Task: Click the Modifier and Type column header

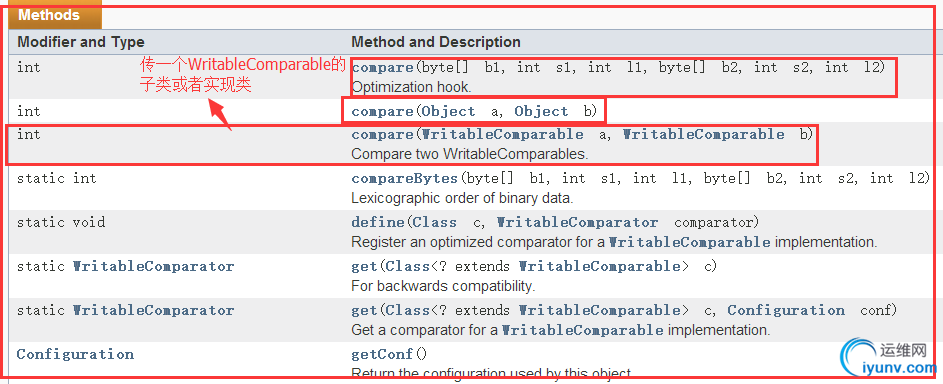Action: click(81, 42)
